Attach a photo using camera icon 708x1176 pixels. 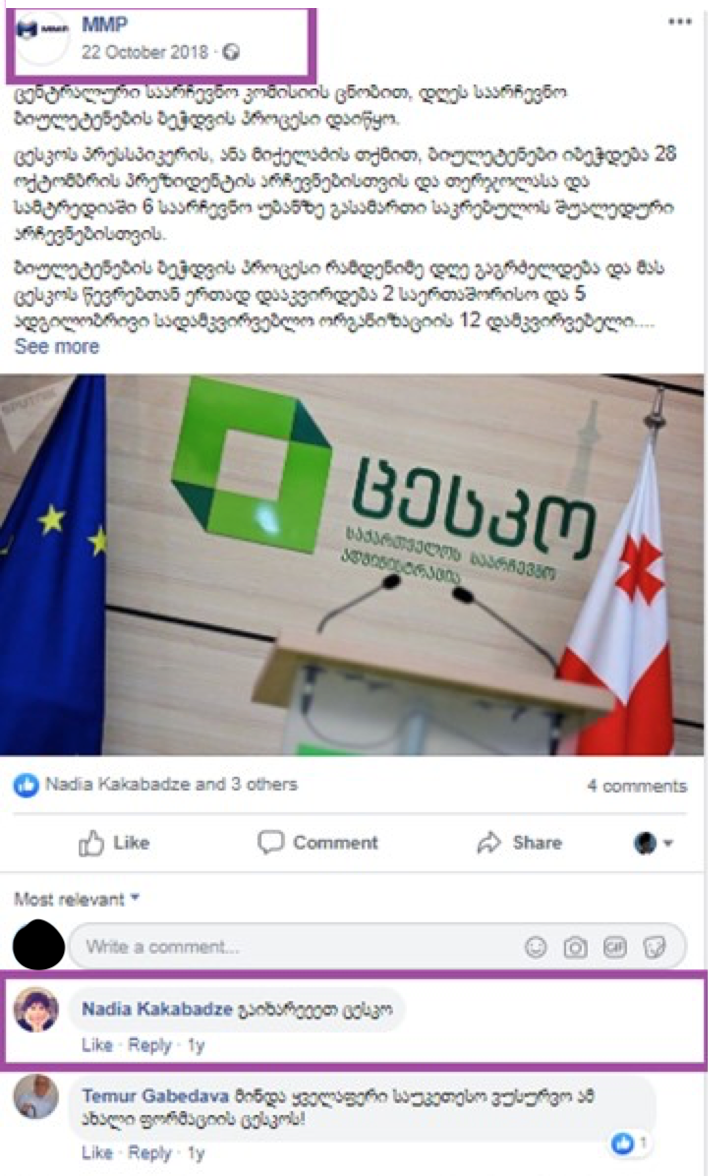575,947
